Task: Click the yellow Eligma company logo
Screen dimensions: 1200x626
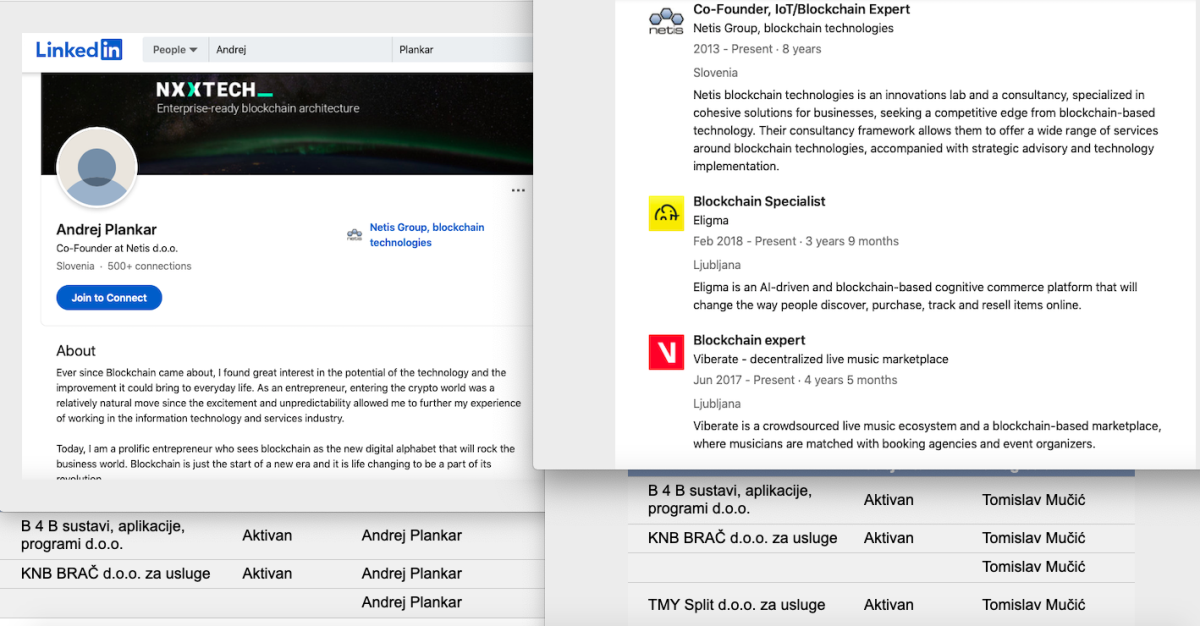Action: coord(666,213)
